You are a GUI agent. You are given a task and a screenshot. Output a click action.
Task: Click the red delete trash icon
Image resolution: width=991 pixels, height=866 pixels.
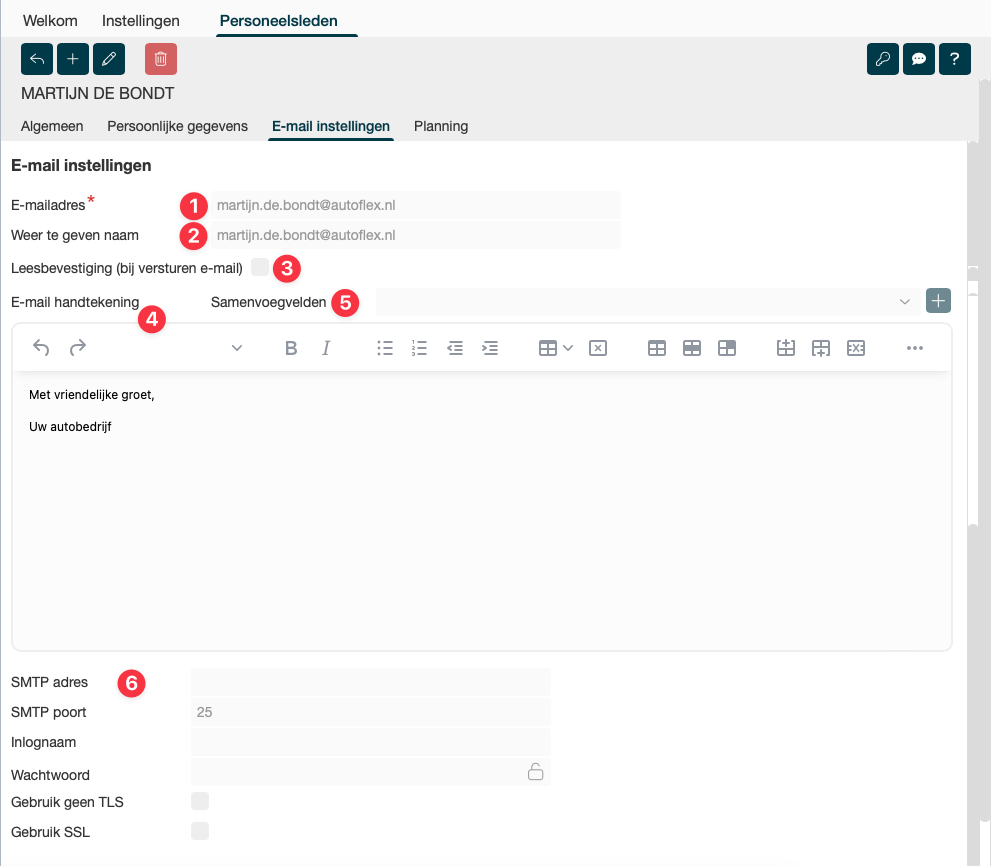[x=160, y=59]
